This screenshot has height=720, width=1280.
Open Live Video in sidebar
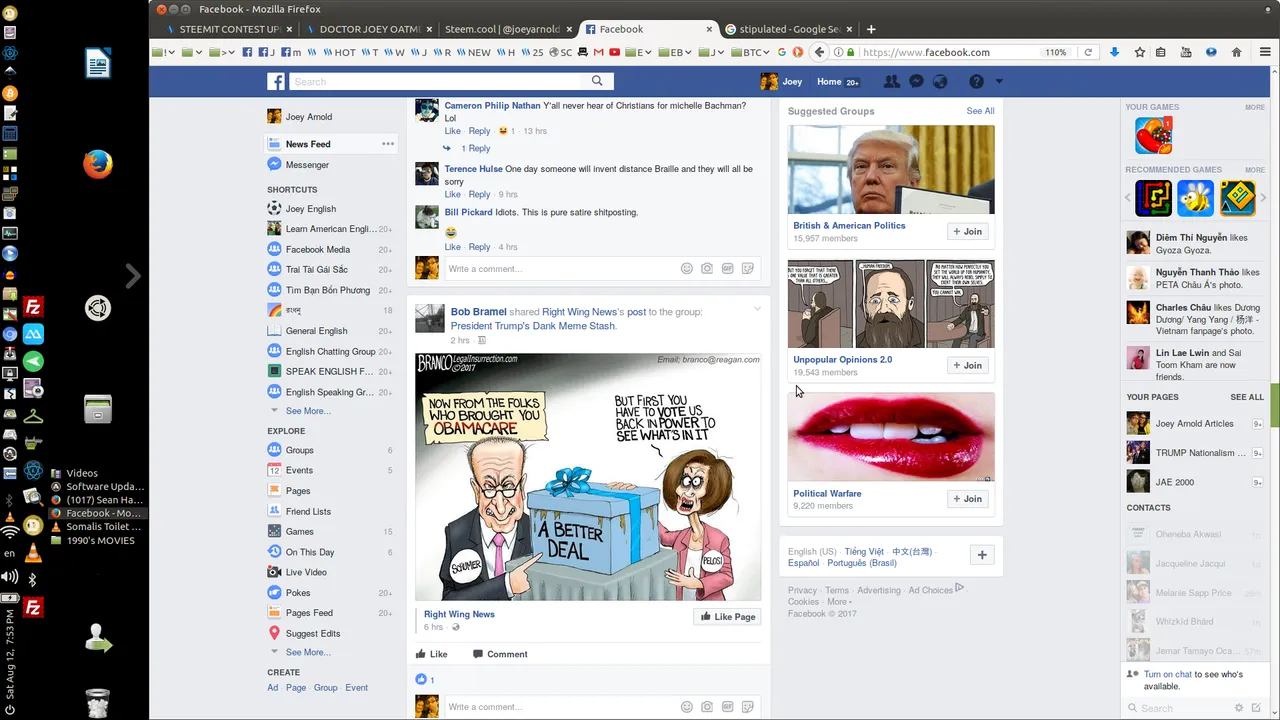click(x=306, y=572)
